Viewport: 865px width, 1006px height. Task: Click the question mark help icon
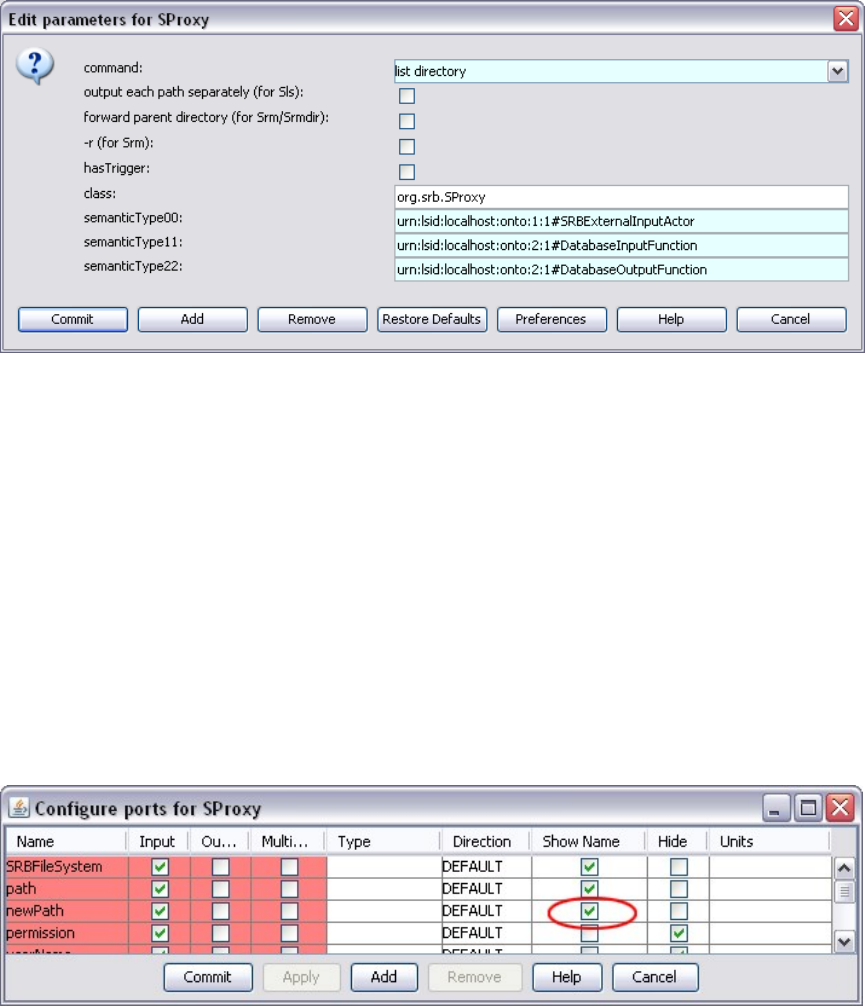point(35,67)
